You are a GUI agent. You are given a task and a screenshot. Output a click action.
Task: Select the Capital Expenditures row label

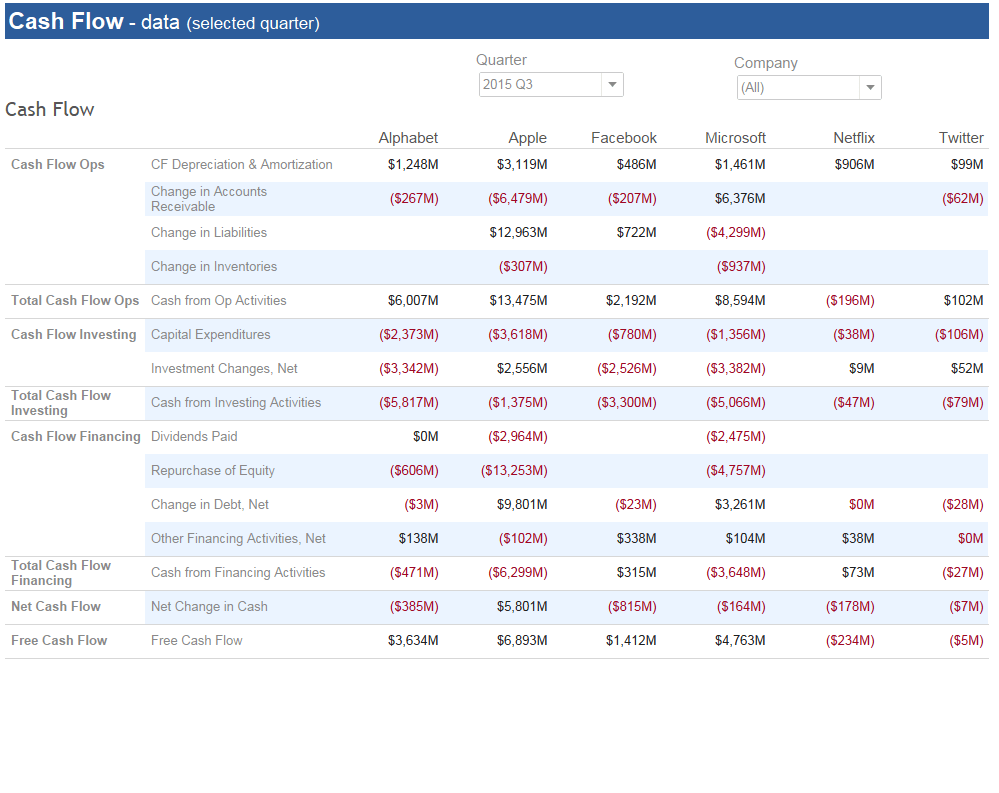(x=210, y=334)
